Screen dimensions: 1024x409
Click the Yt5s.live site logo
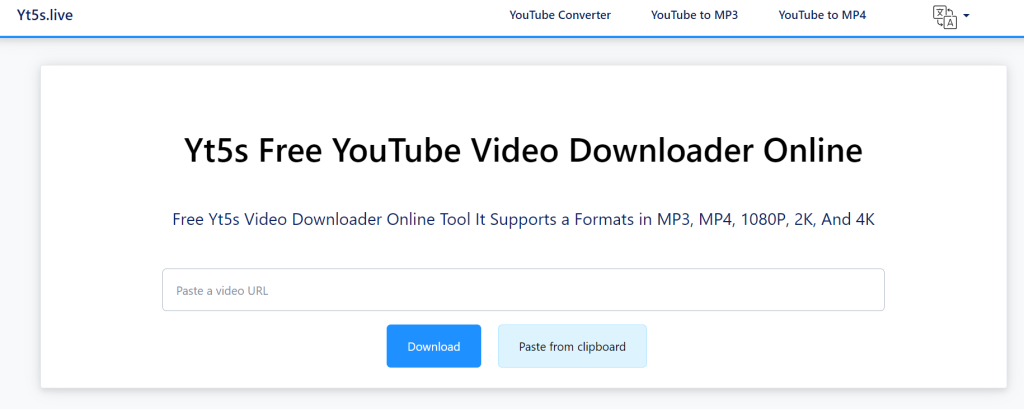pyautogui.click(x=45, y=15)
